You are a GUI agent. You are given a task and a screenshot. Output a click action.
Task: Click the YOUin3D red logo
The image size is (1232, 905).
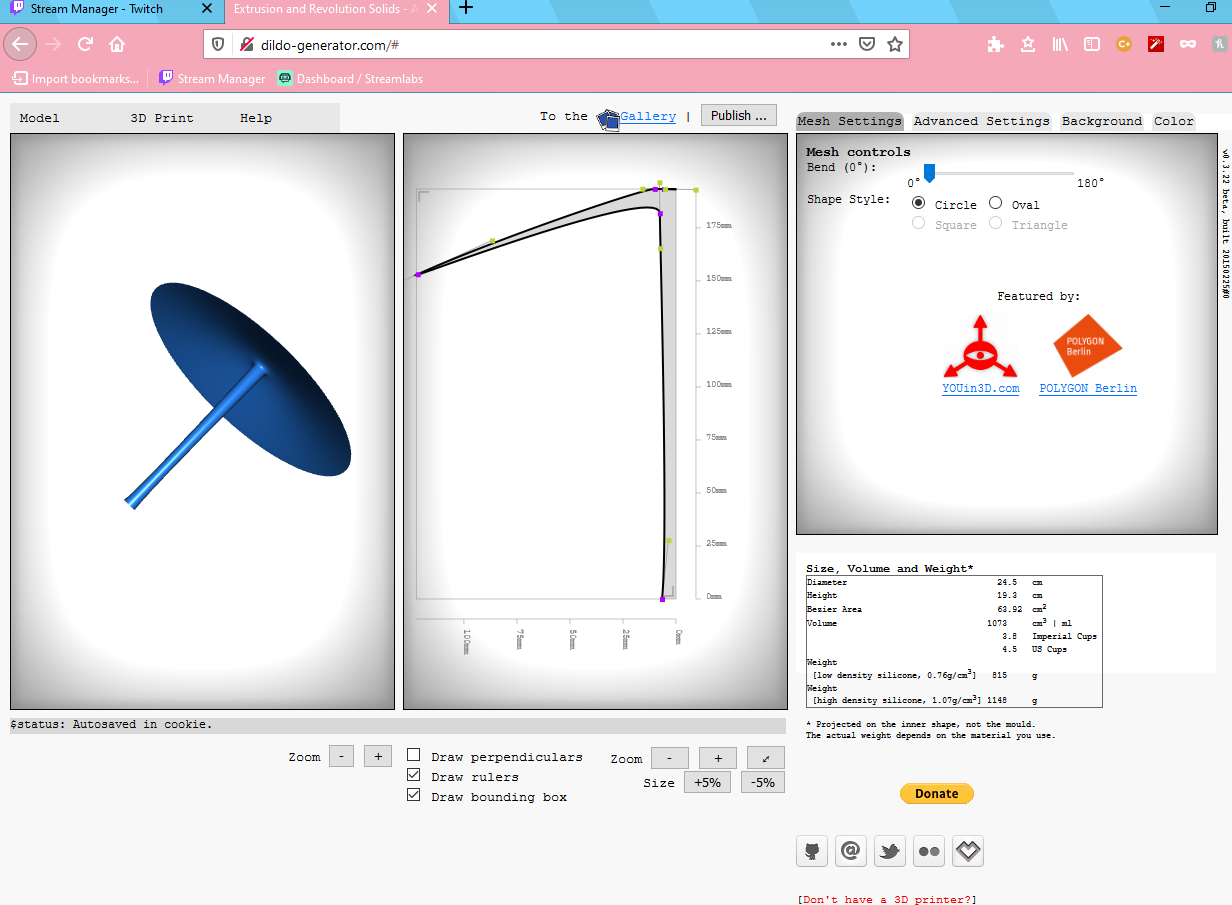(x=980, y=347)
